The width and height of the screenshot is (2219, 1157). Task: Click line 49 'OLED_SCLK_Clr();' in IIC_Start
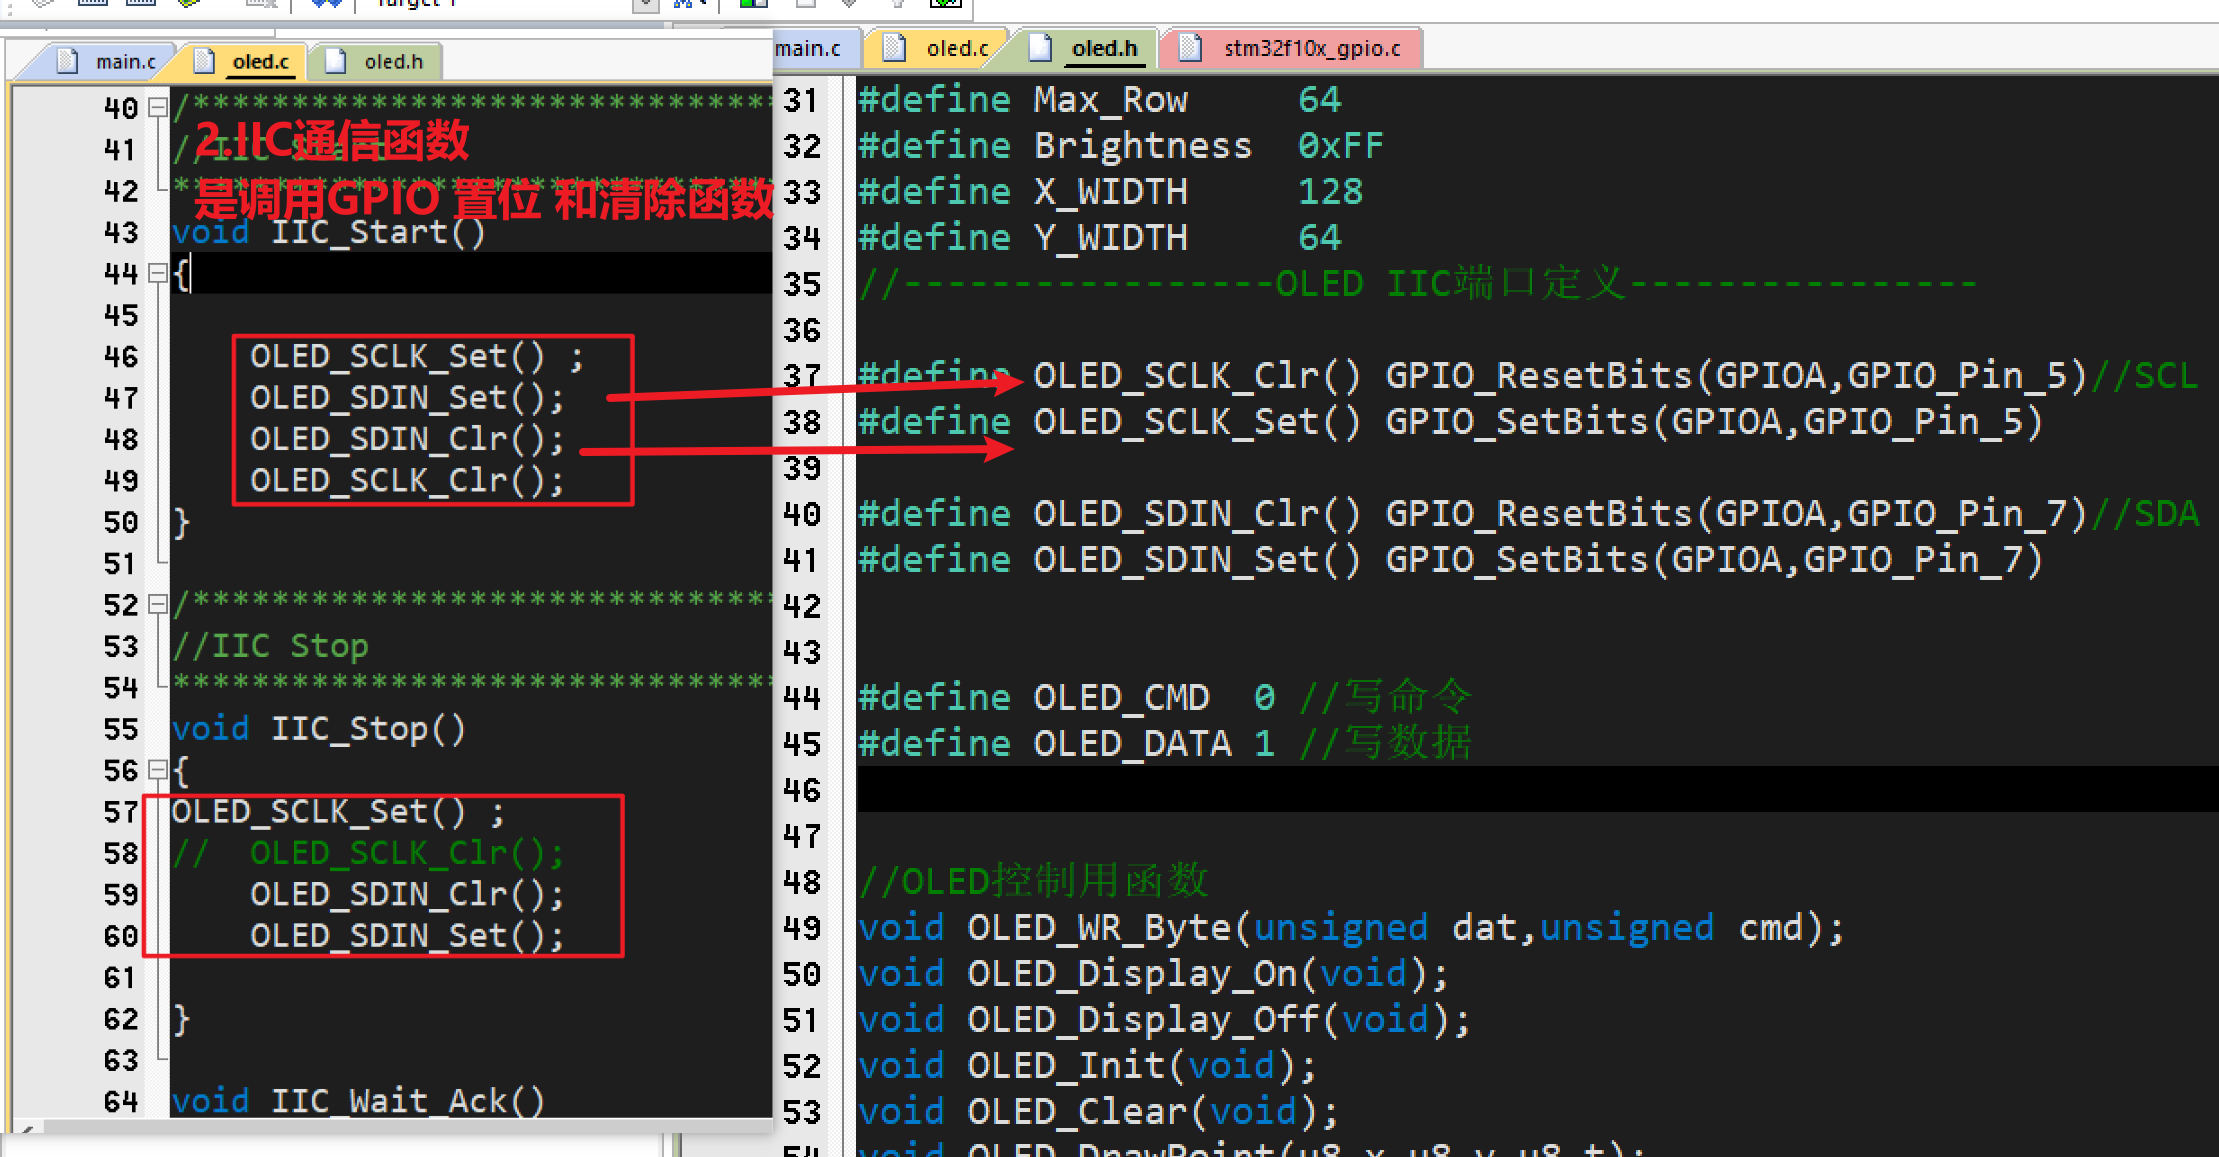pos(407,481)
